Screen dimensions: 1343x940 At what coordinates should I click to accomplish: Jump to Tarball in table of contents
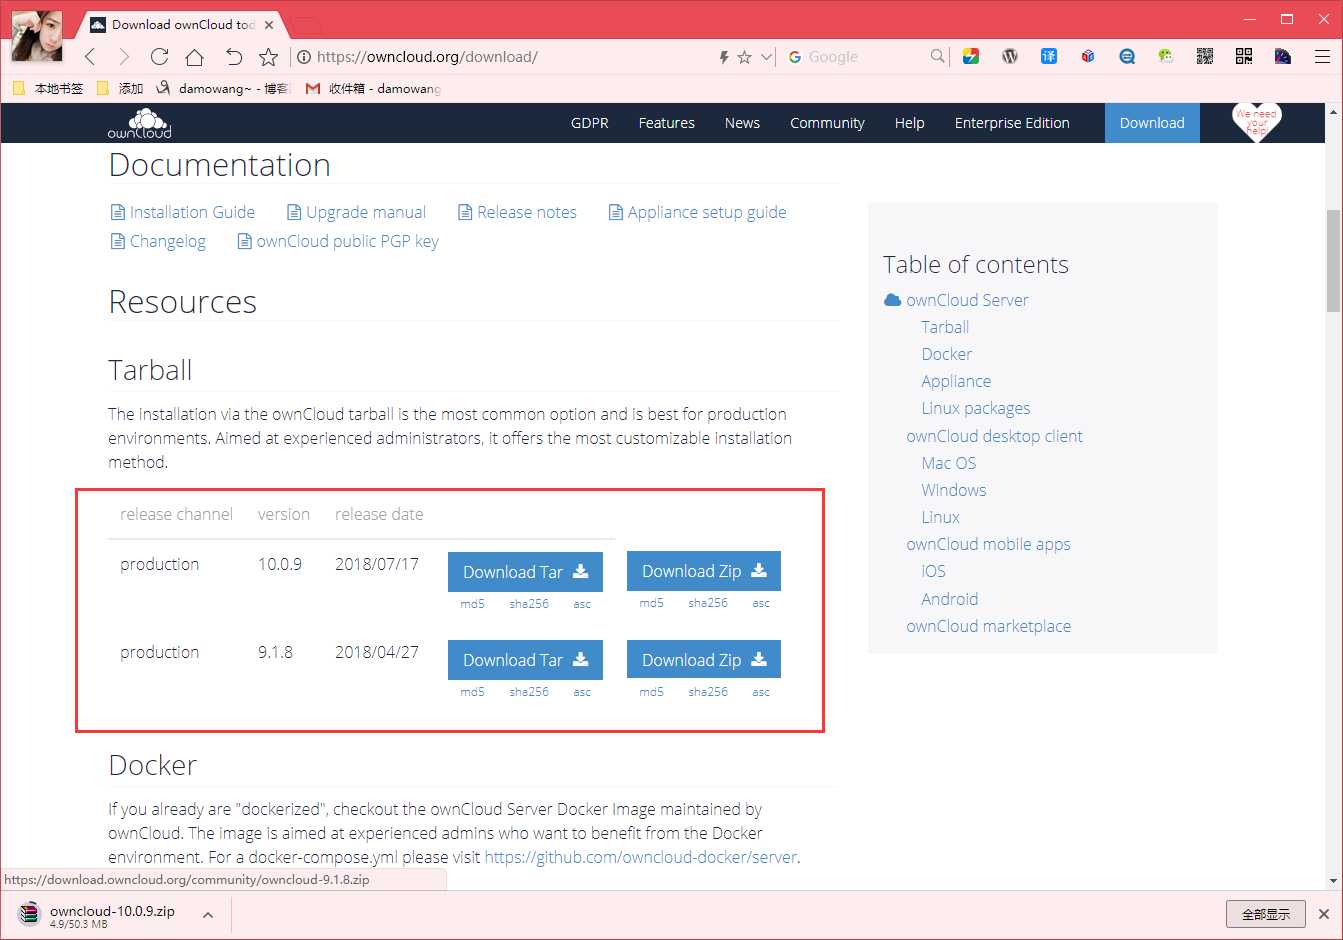coord(945,327)
